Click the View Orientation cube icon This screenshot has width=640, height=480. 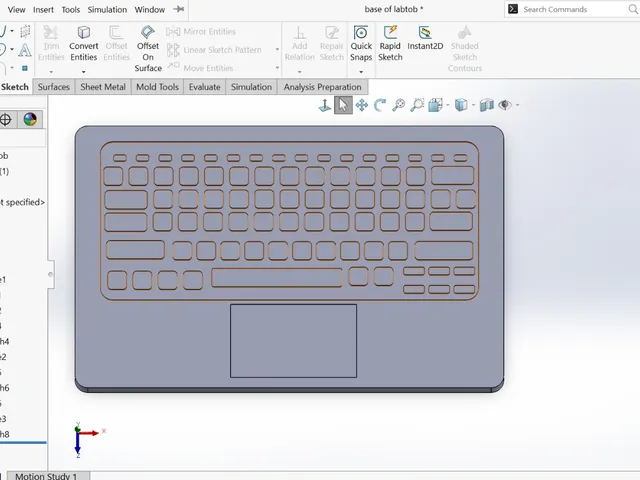pos(436,105)
